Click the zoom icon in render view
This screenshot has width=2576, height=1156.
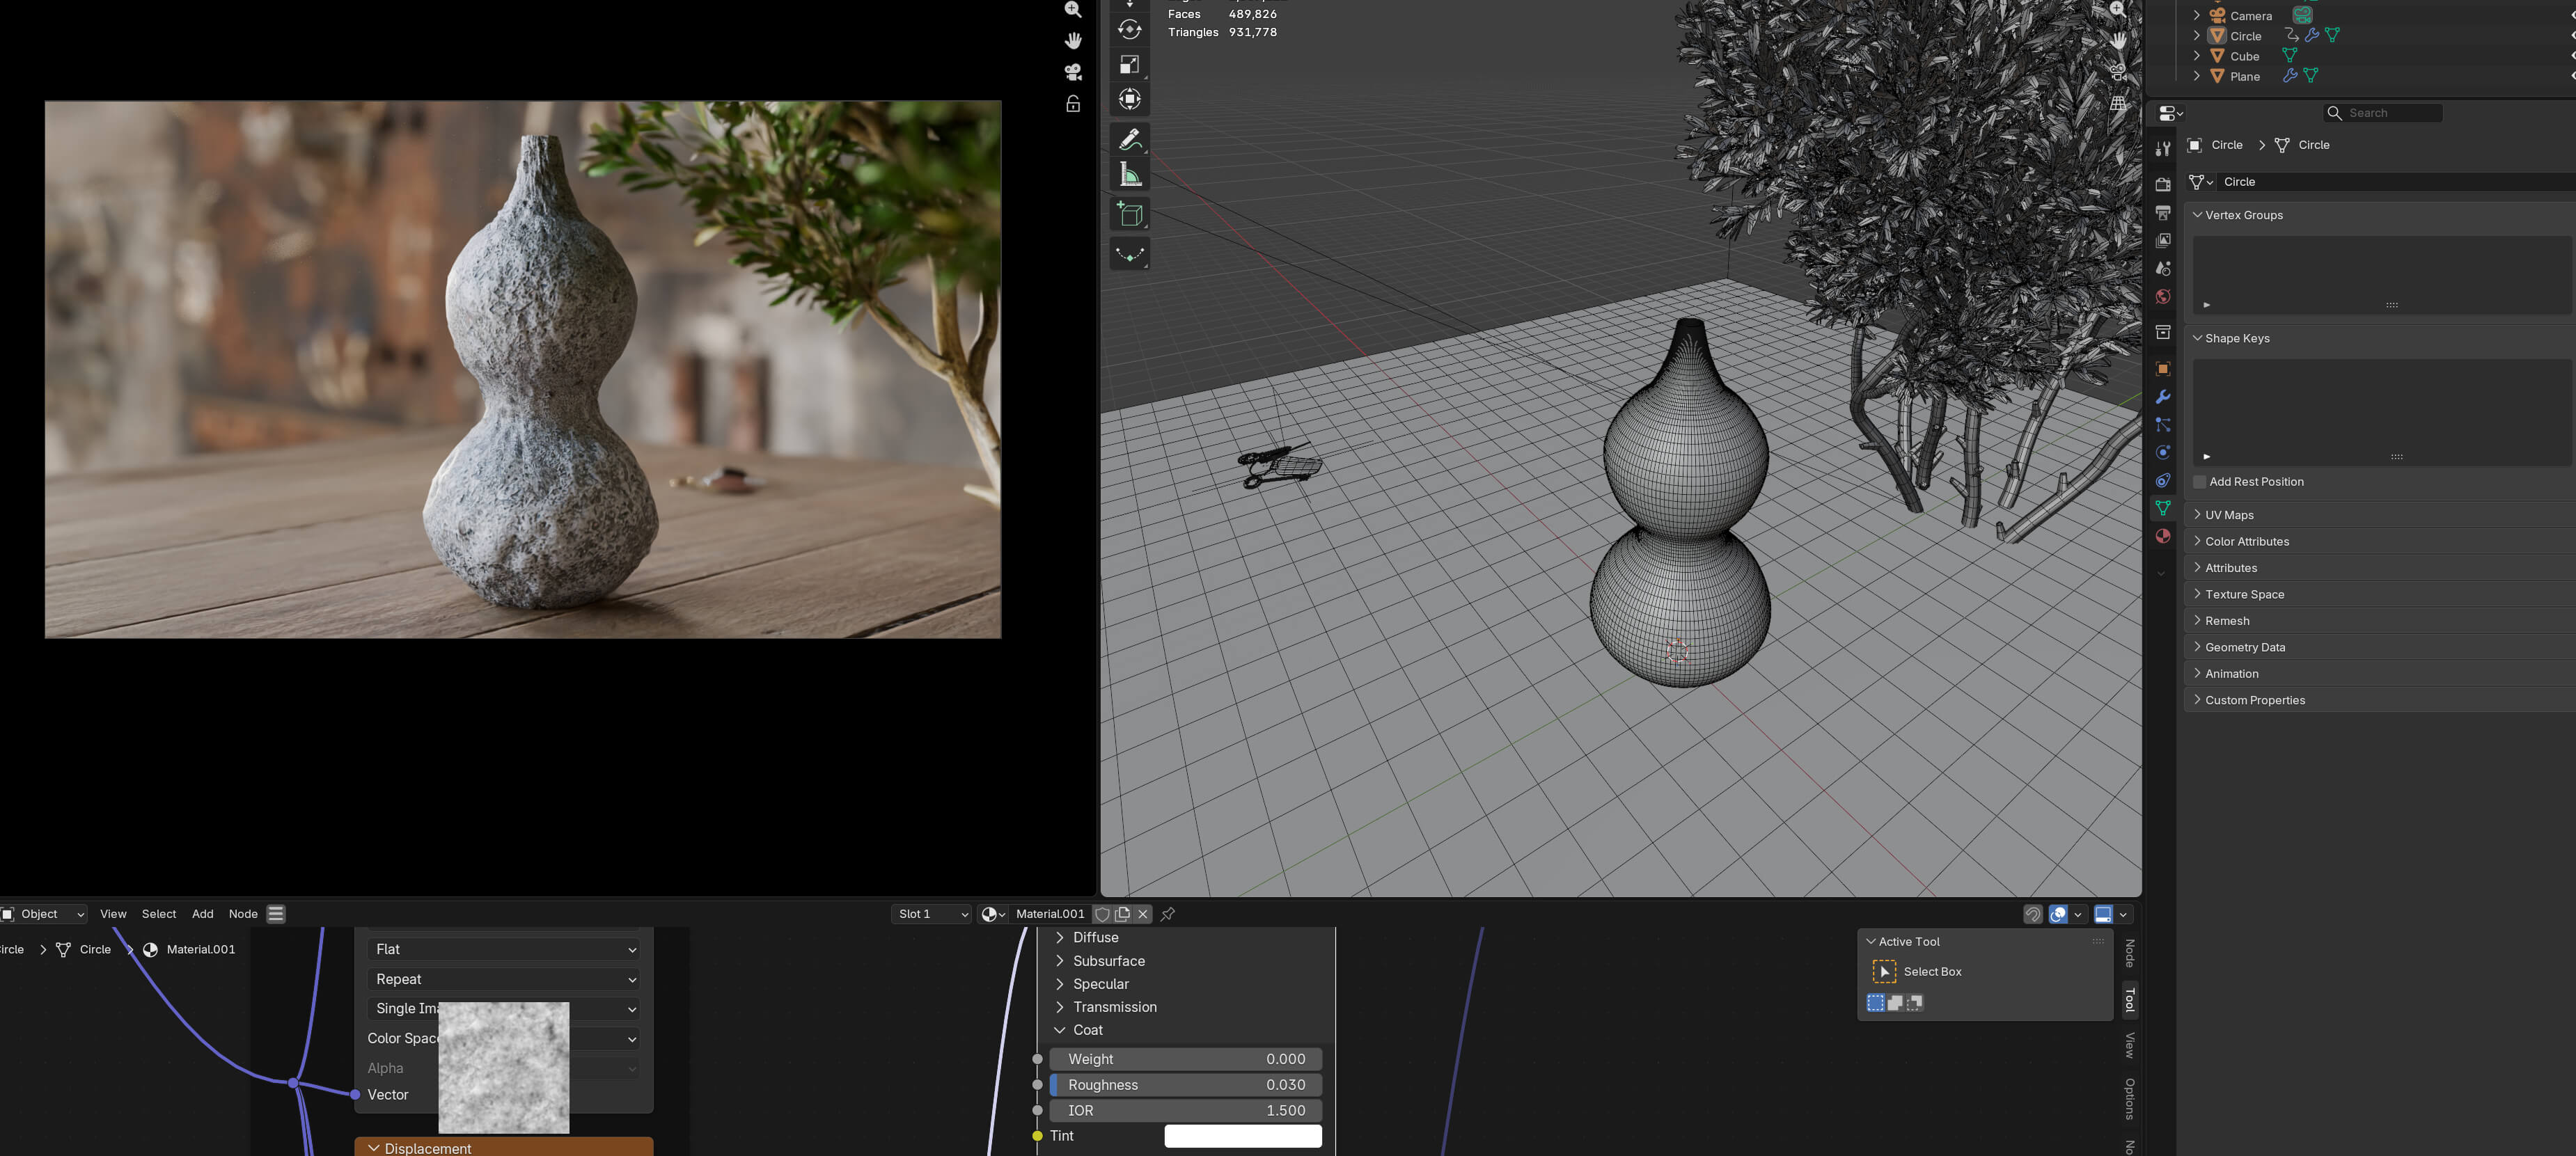point(1073,10)
